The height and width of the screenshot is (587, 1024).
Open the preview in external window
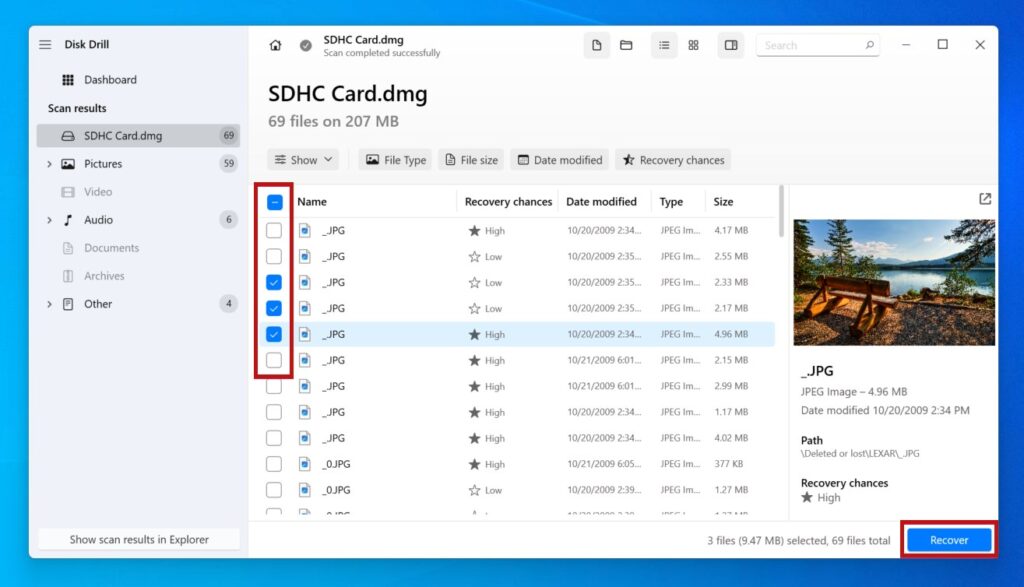[984, 199]
